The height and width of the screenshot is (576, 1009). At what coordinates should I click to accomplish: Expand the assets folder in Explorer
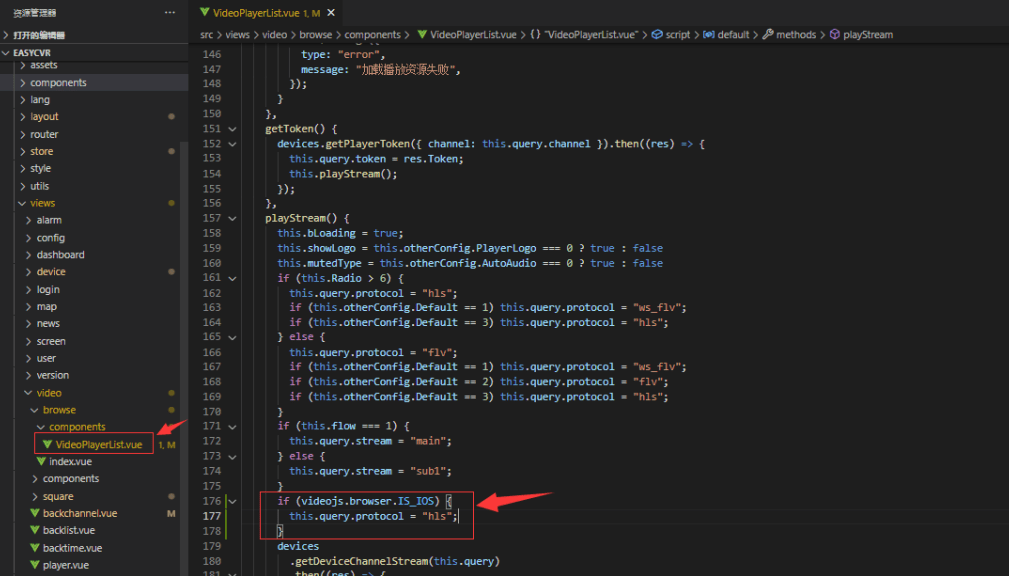tap(43, 65)
